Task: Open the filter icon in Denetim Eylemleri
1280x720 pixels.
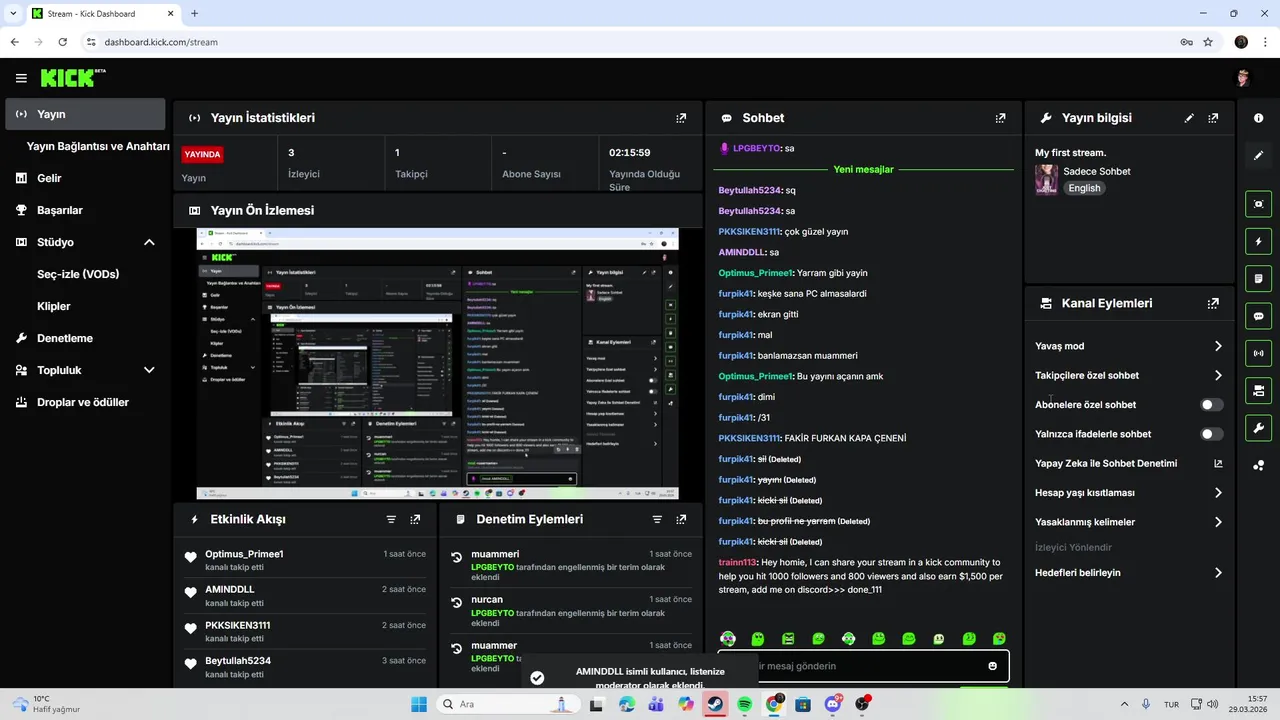Action: point(657,520)
